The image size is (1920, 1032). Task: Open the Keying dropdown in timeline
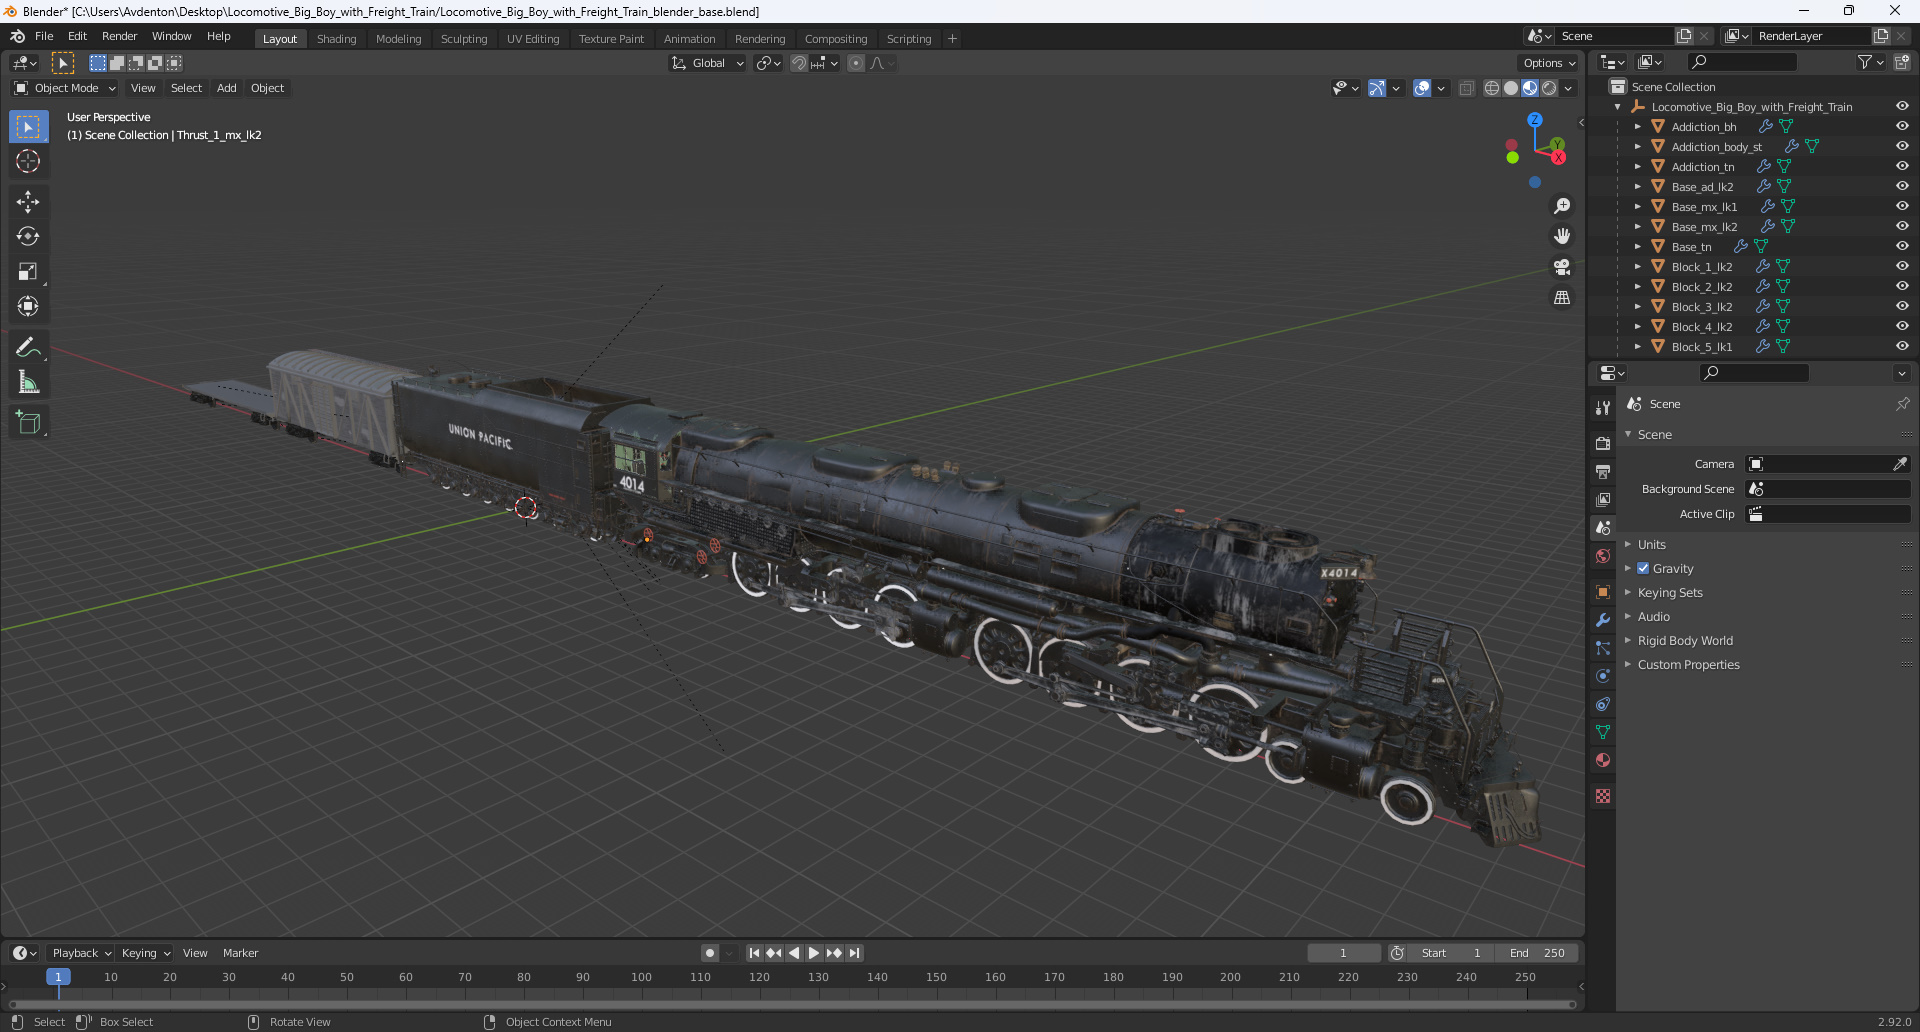tap(146, 953)
